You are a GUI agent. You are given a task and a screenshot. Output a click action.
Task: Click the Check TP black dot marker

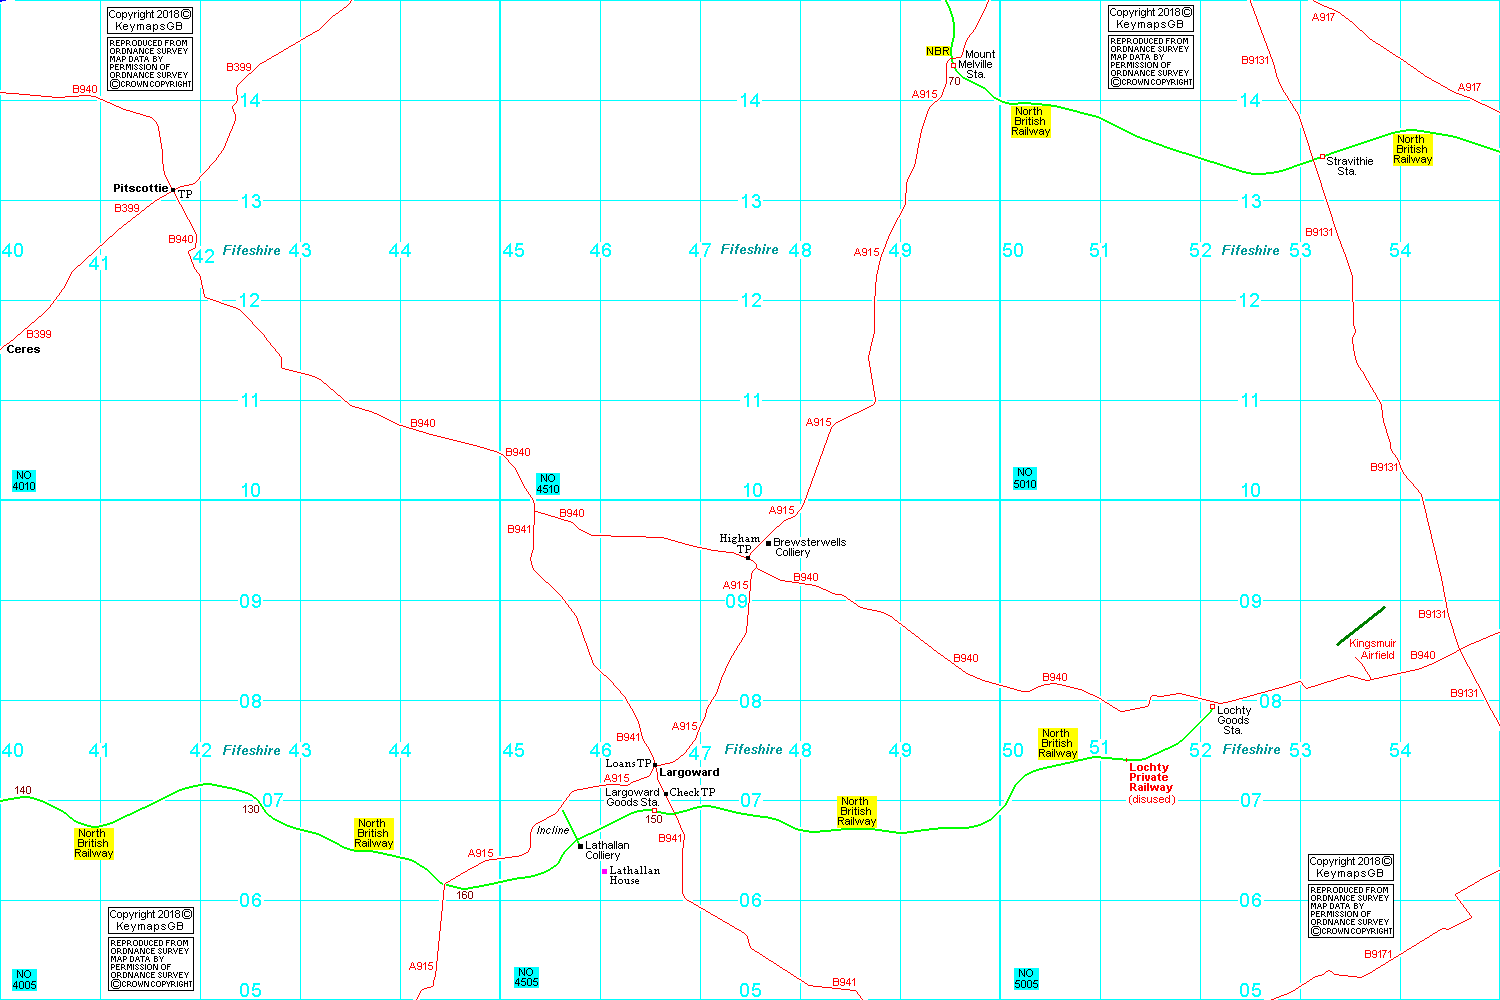pos(666,793)
